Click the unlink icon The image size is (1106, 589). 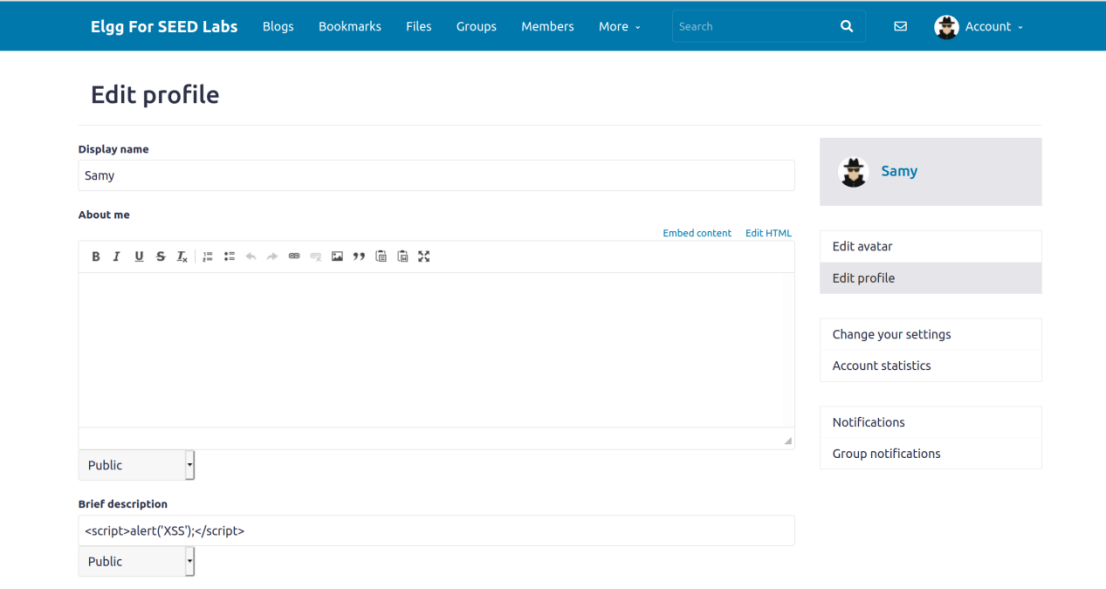point(316,257)
